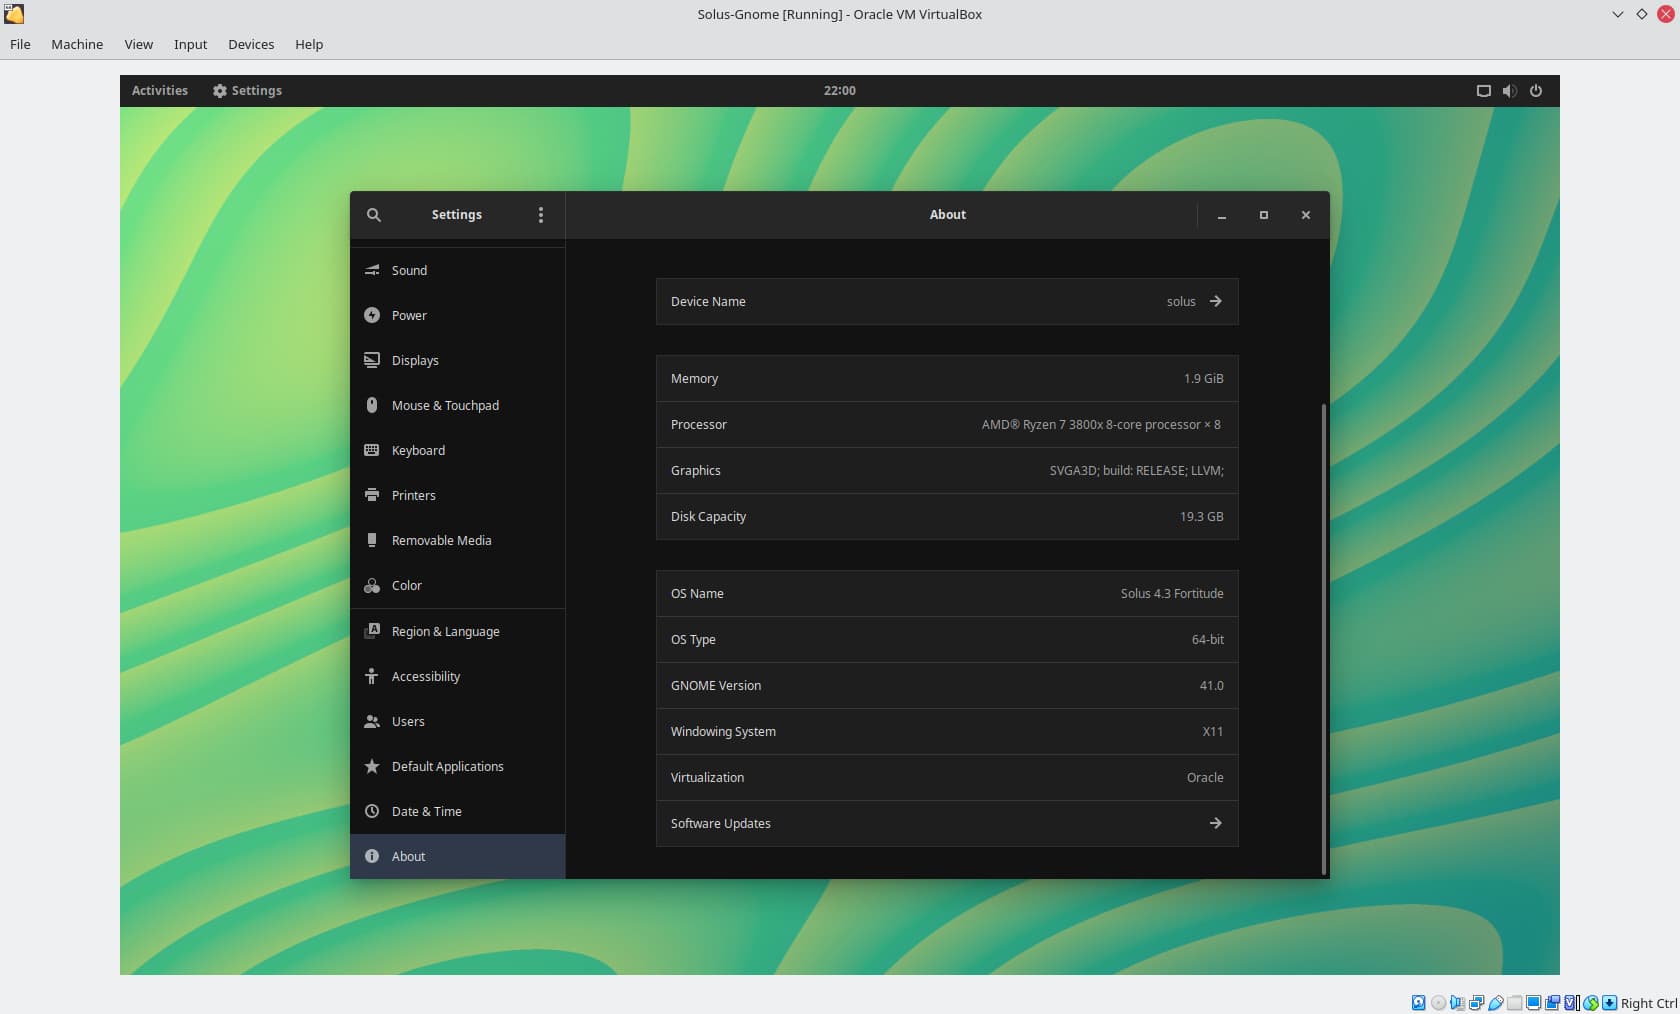Click VirtualBox recording status icon
The height and width of the screenshot is (1014, 1680).
[x=1552, y=1003]
